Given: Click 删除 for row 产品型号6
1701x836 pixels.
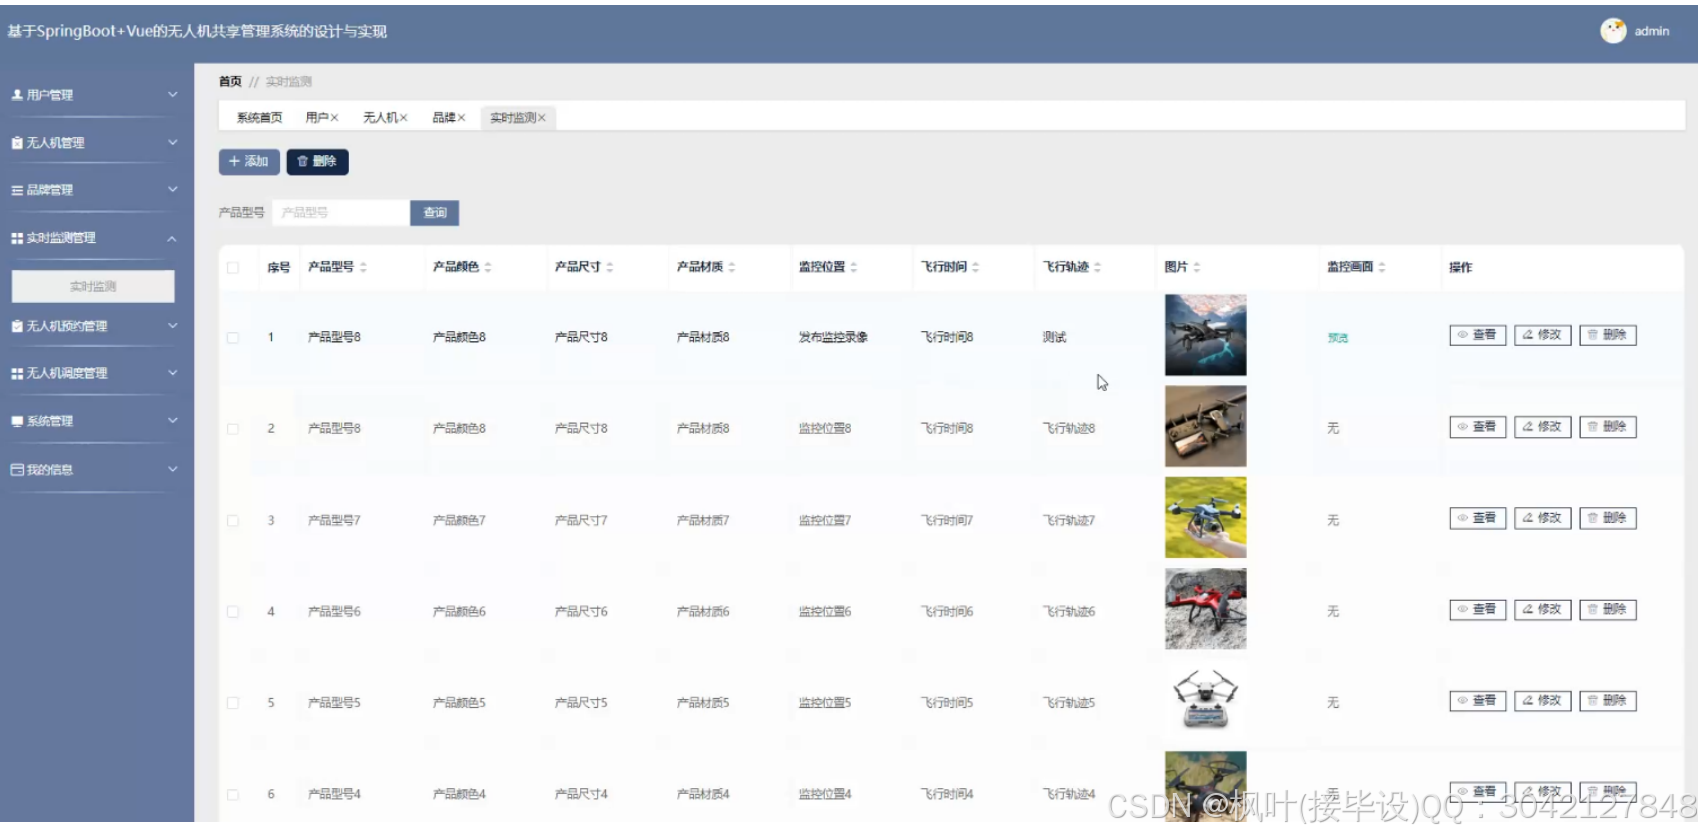Looking at the screenshot, I should coord(1607,609).
